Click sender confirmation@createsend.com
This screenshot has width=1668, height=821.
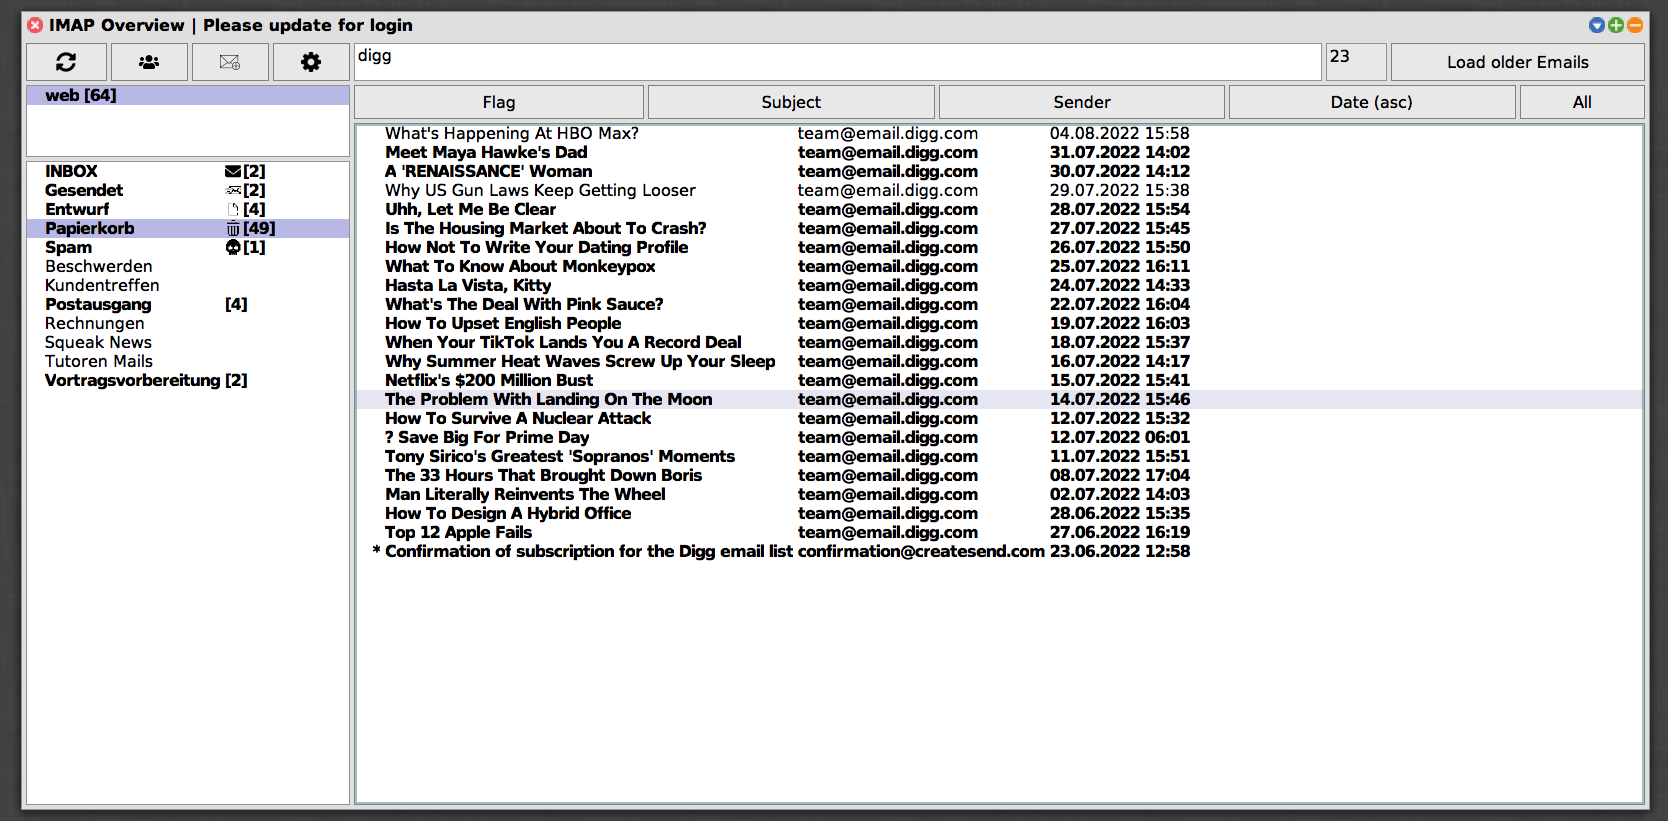[x=921, y=552]
